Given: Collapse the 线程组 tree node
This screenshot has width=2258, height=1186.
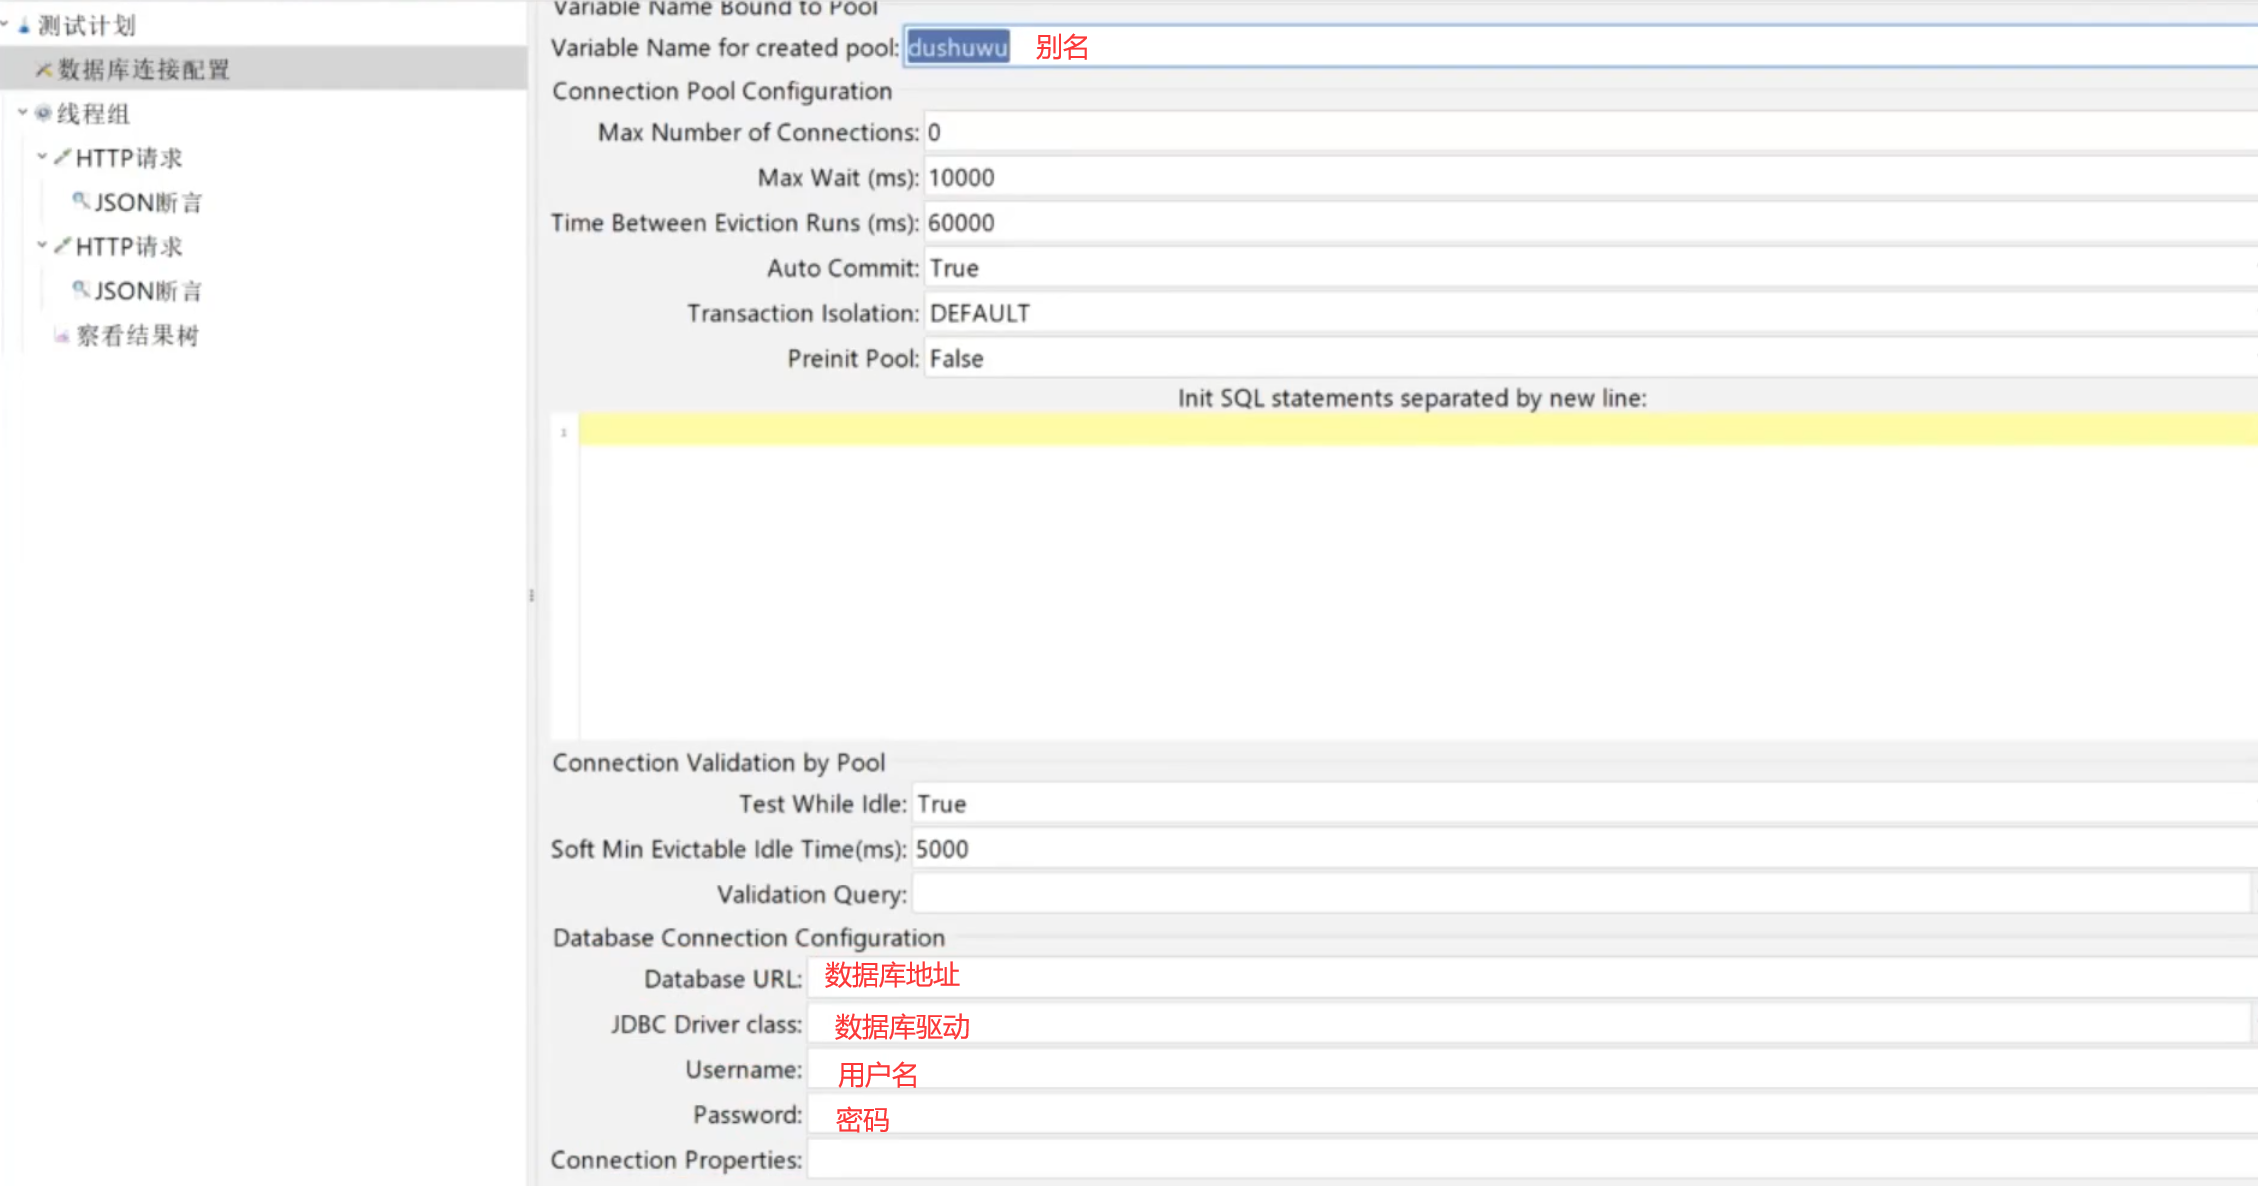Looking at the screenshot, I should (x=22, y=112).
